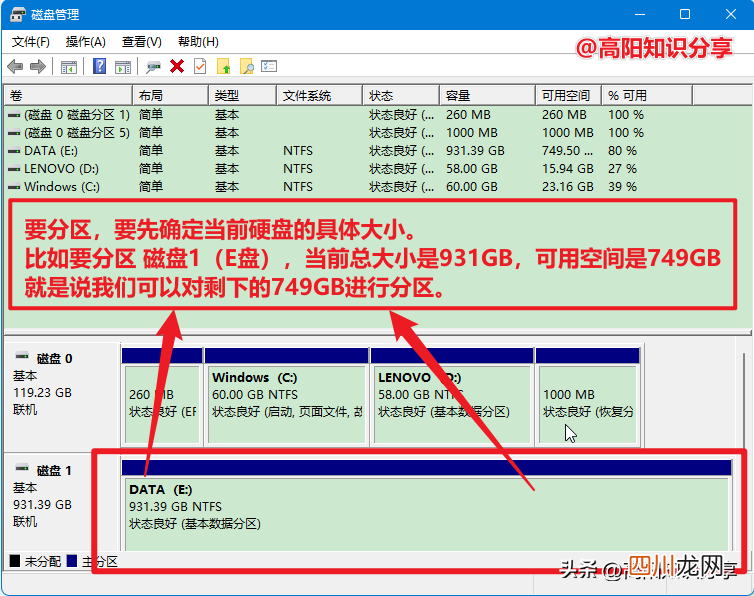
Task: Minimize the 磁盘管理 window
Action: tap(640, 14)
